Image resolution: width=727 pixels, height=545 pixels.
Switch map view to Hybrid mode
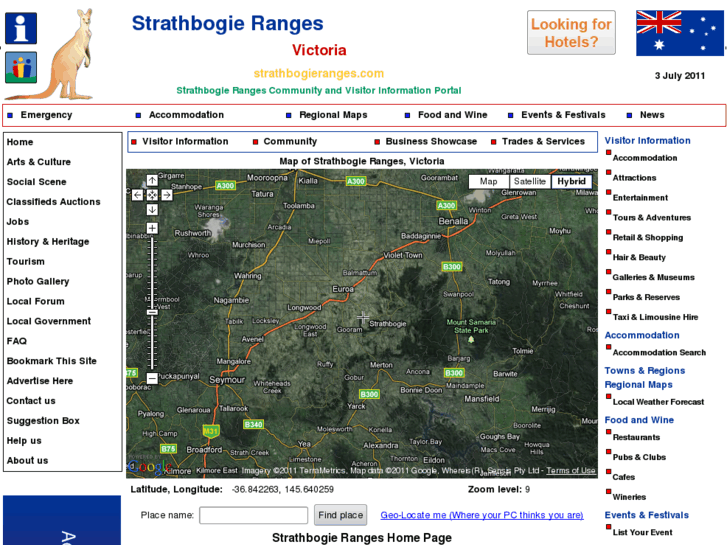572,181
